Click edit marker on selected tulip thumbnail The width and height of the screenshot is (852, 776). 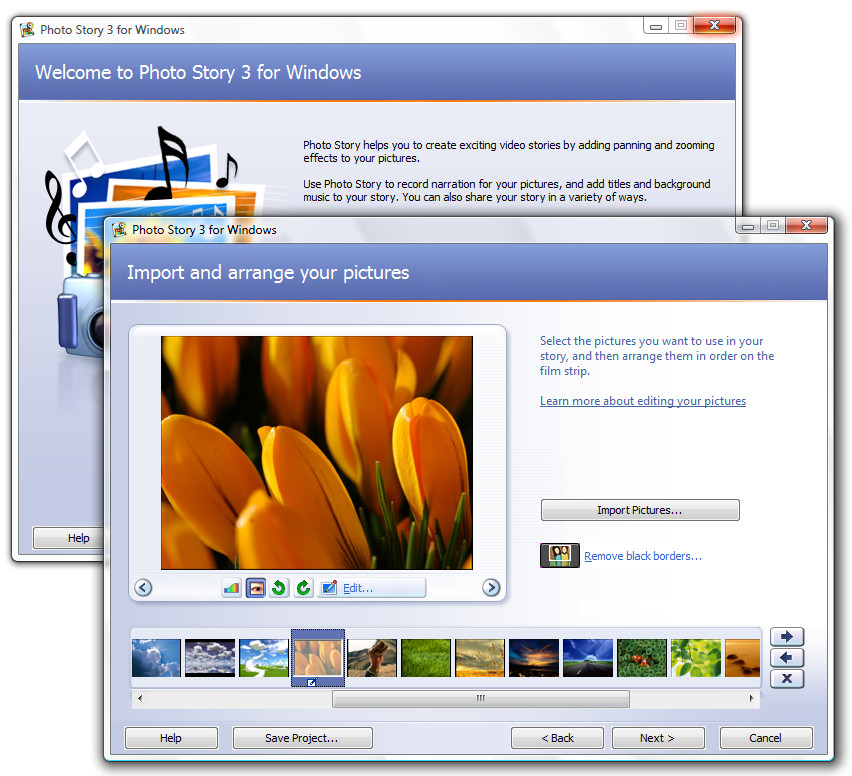[x=312, y=682]
